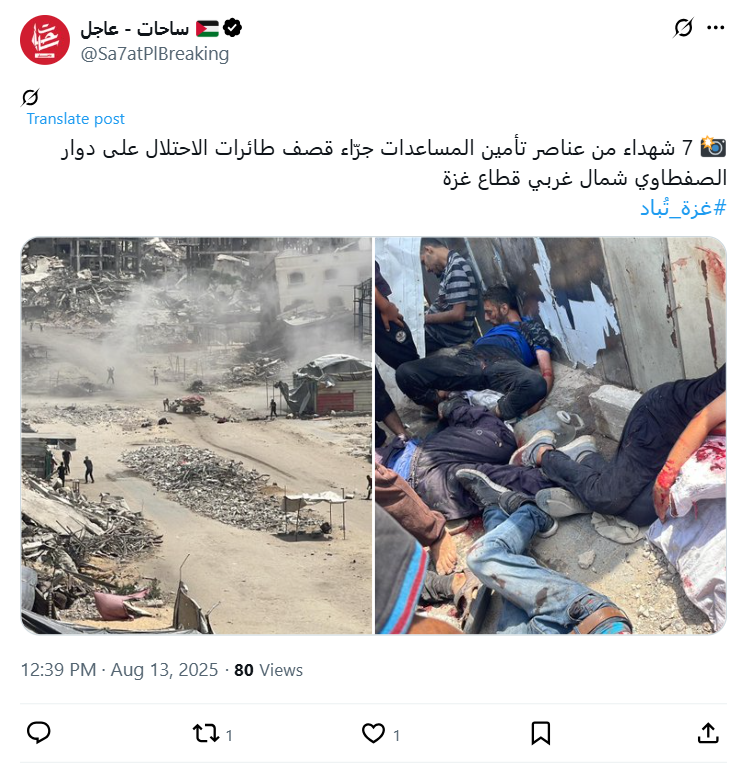This screenshot has height=763, width=747.
Task: Click the 12:39 PM Aug 13, 2025 timestamp
Action: (x=119, y=670)
